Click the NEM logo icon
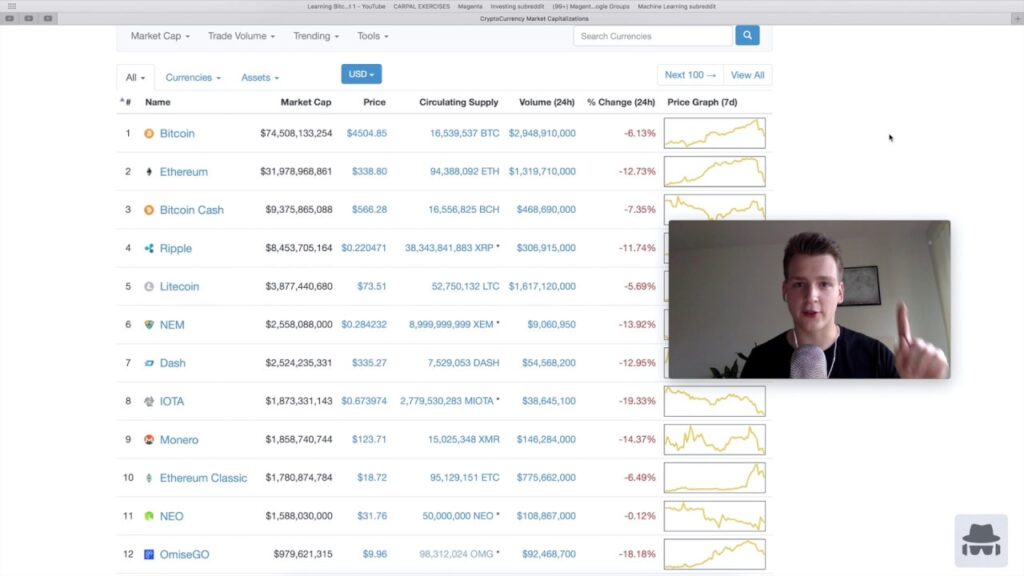 tap(149, 325)
